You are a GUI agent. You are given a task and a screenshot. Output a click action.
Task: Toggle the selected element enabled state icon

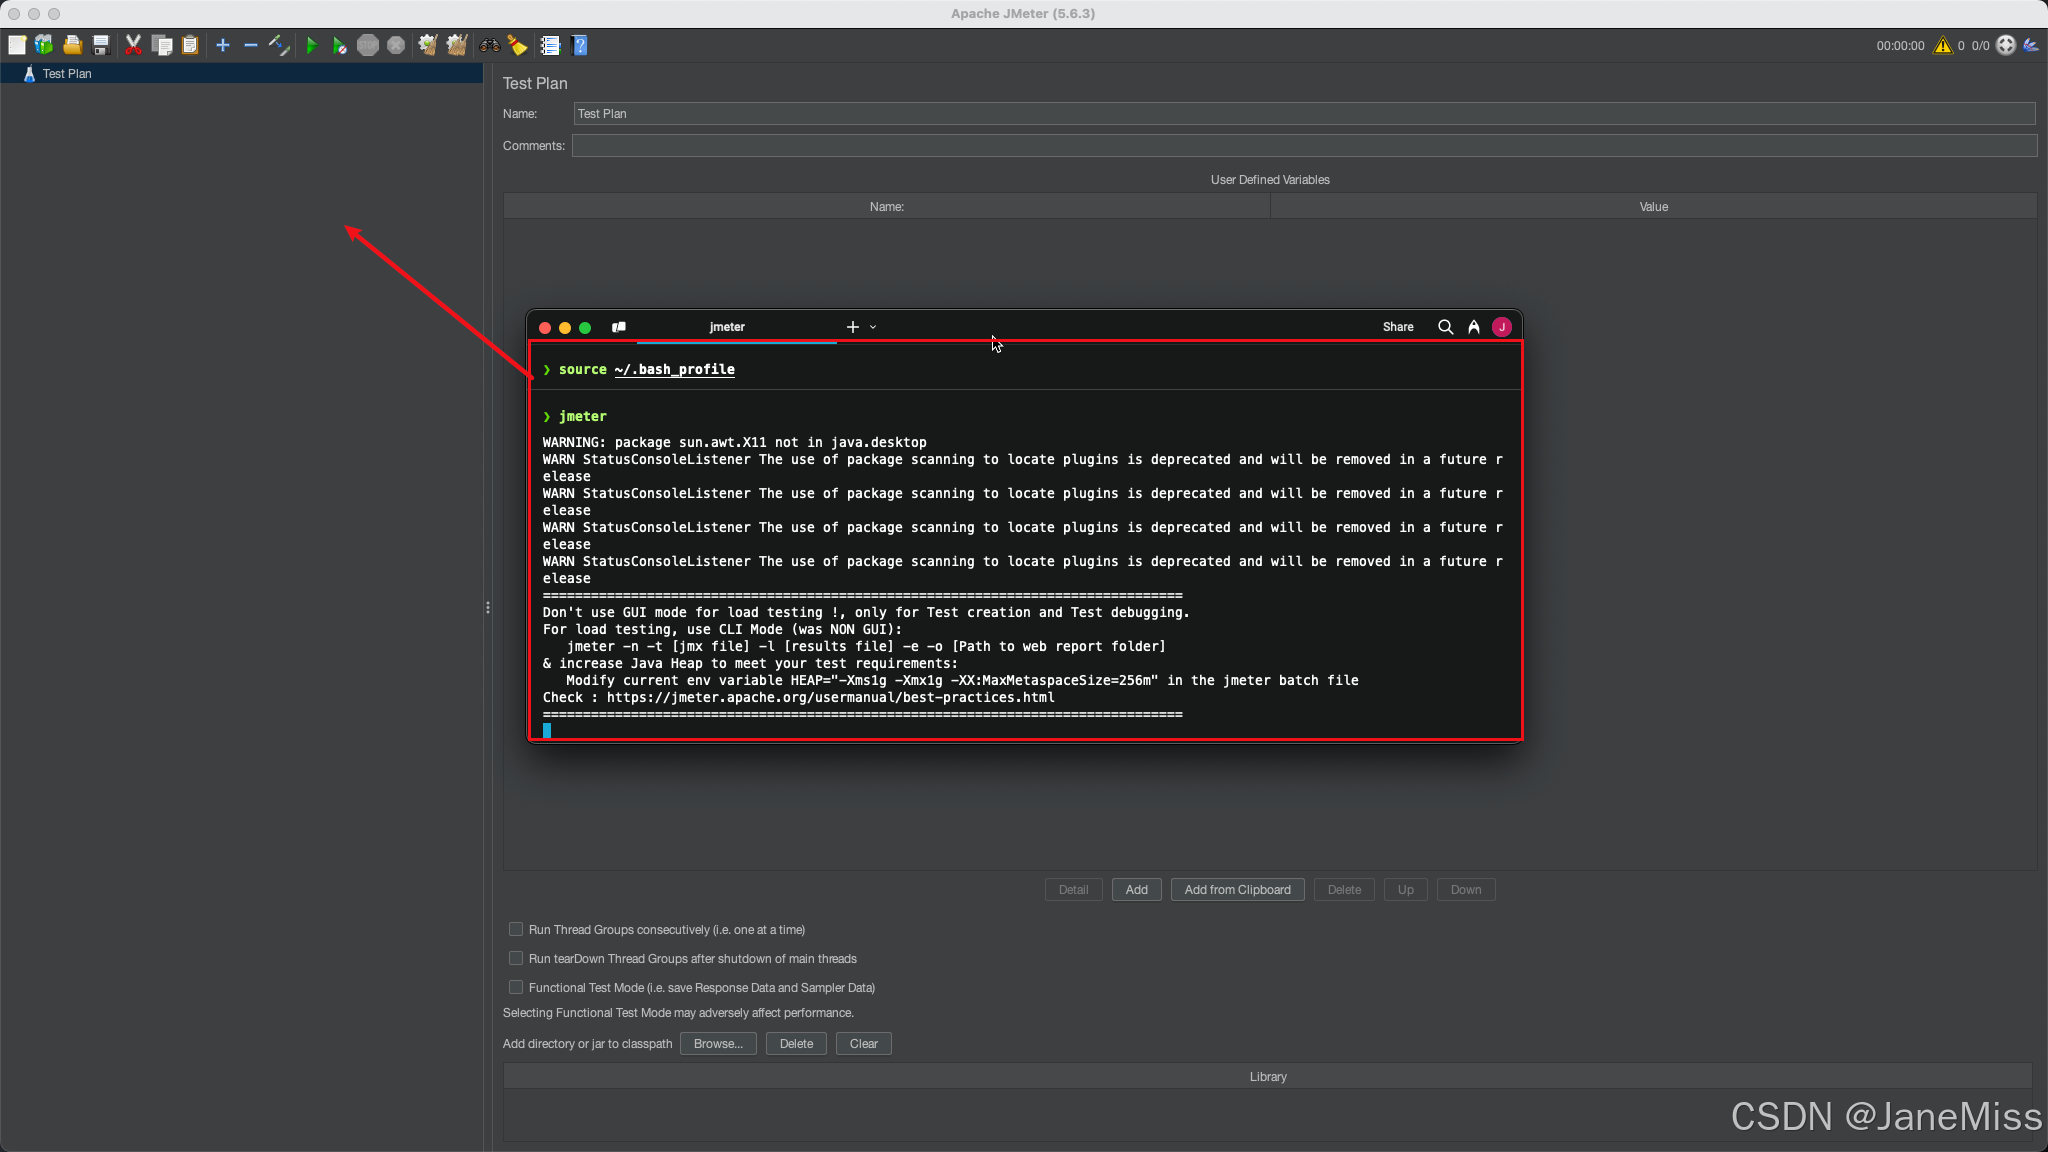coord(279,45)
